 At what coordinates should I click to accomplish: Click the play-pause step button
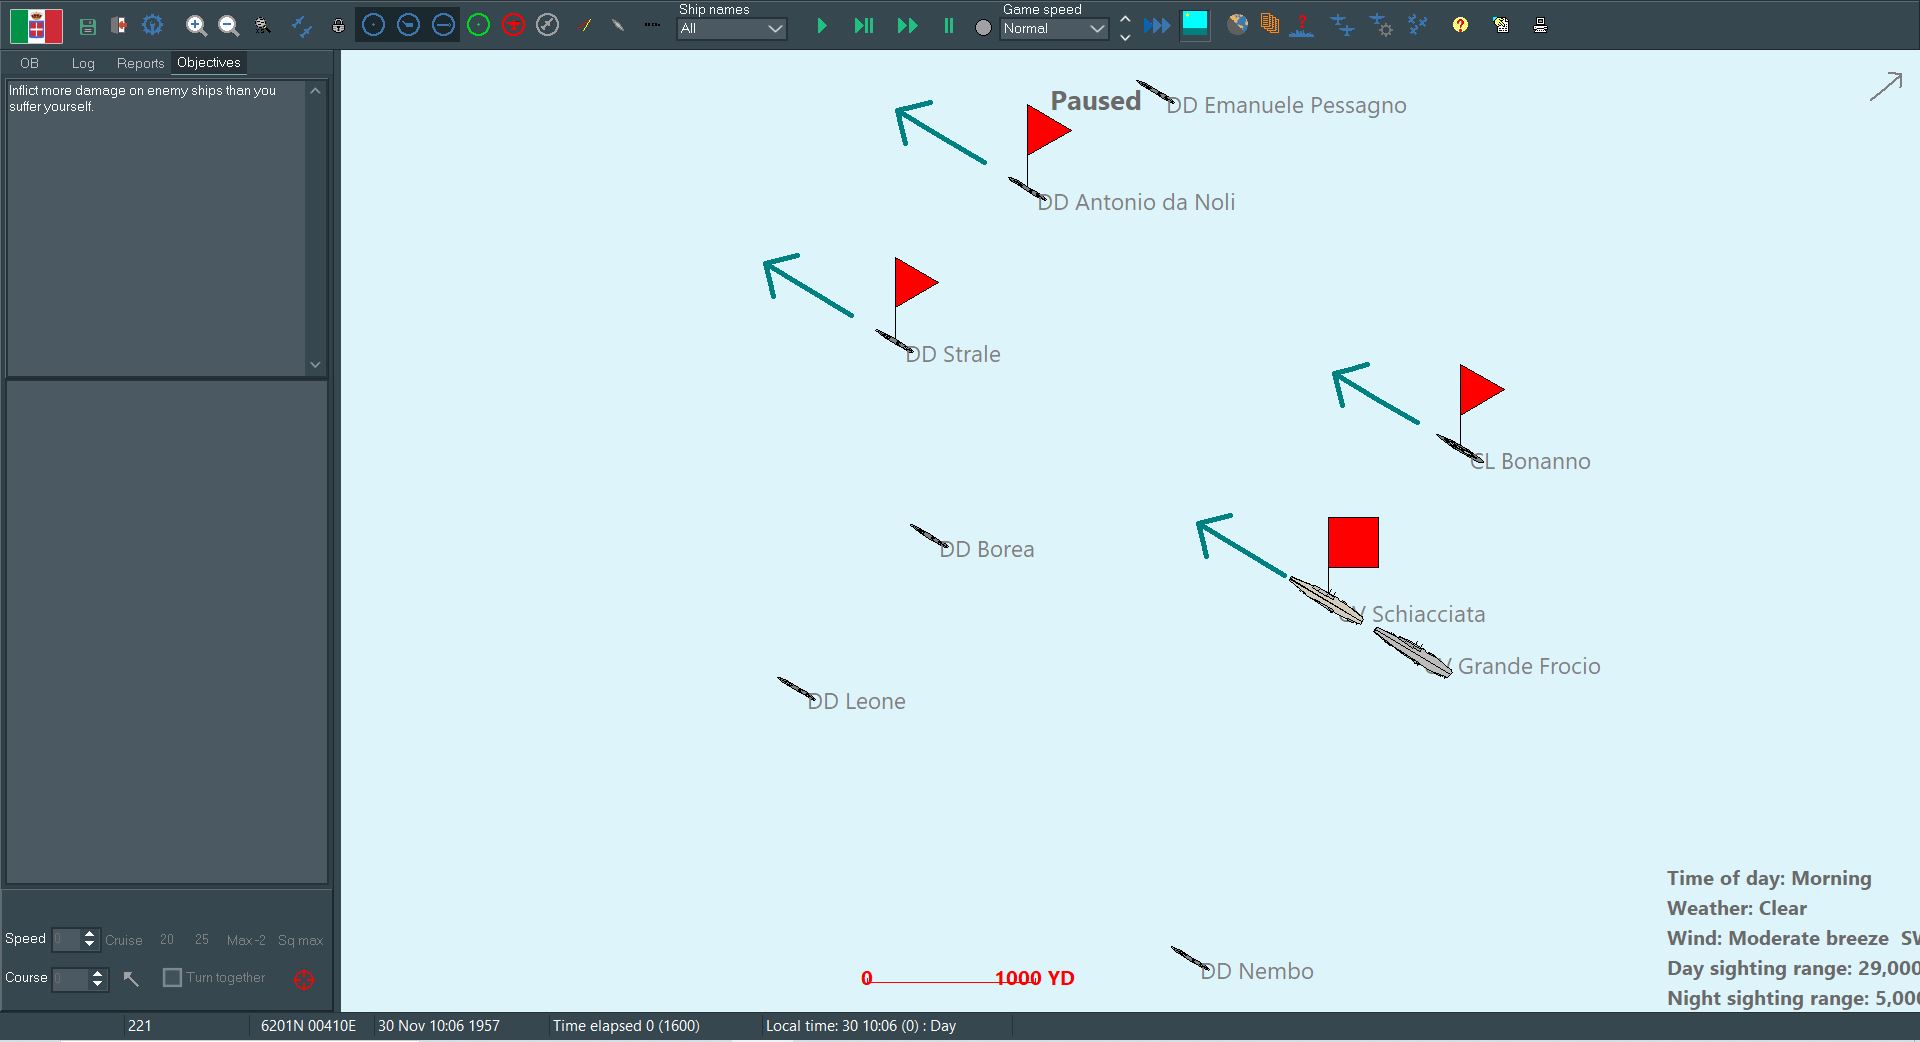864,26
